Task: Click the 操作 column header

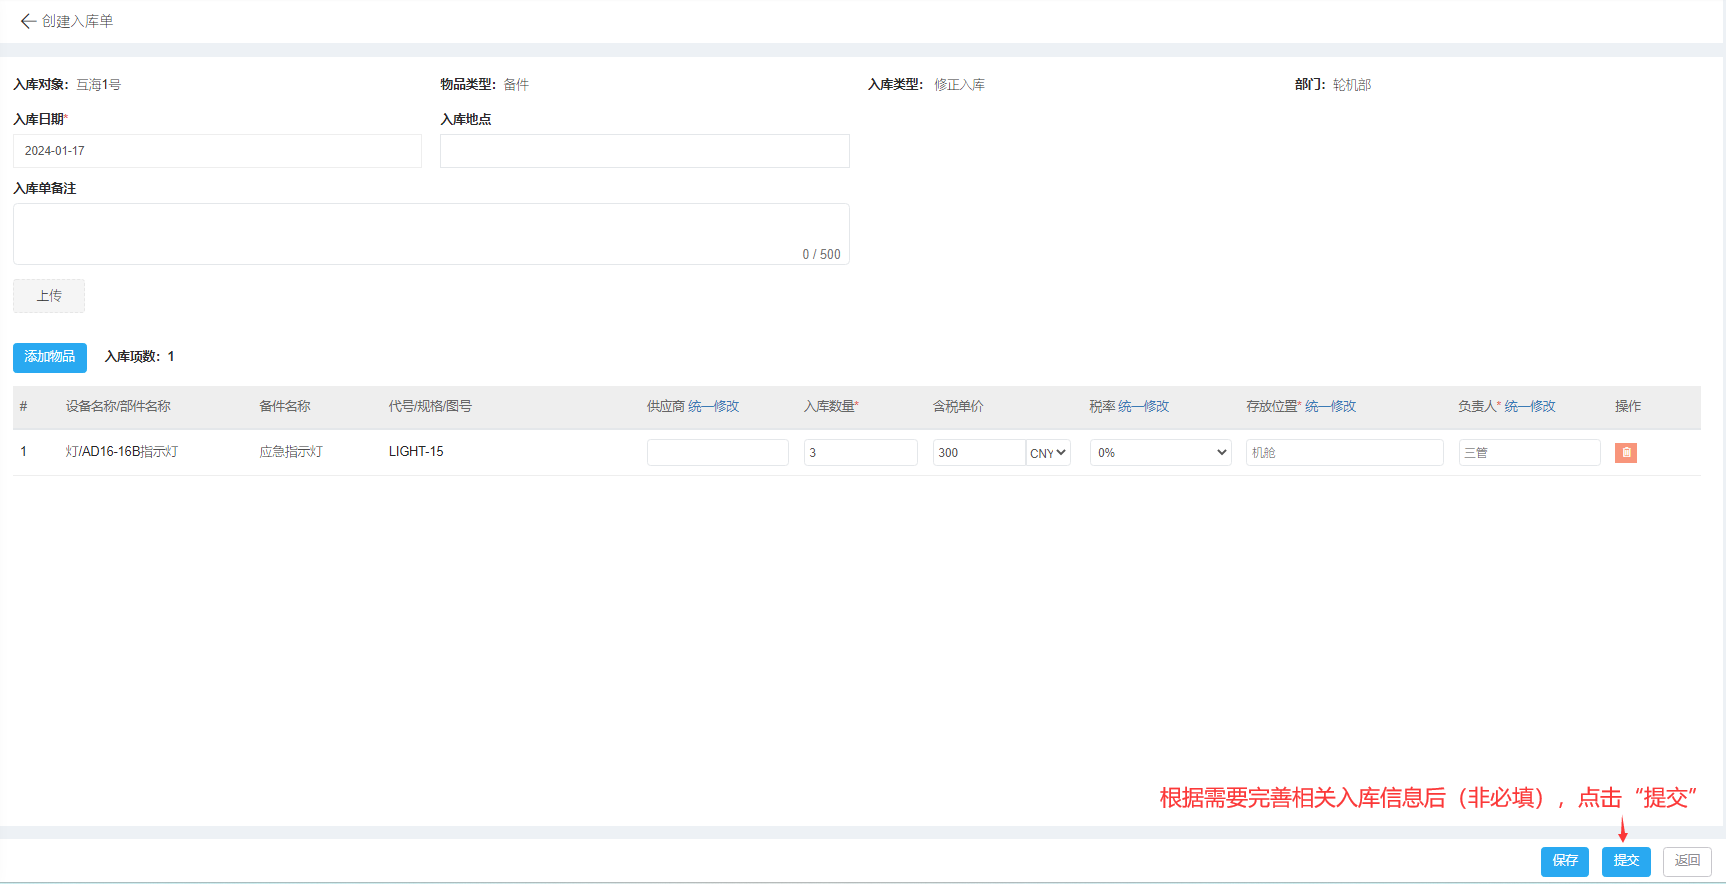Action: click(x=1628, y=406)
